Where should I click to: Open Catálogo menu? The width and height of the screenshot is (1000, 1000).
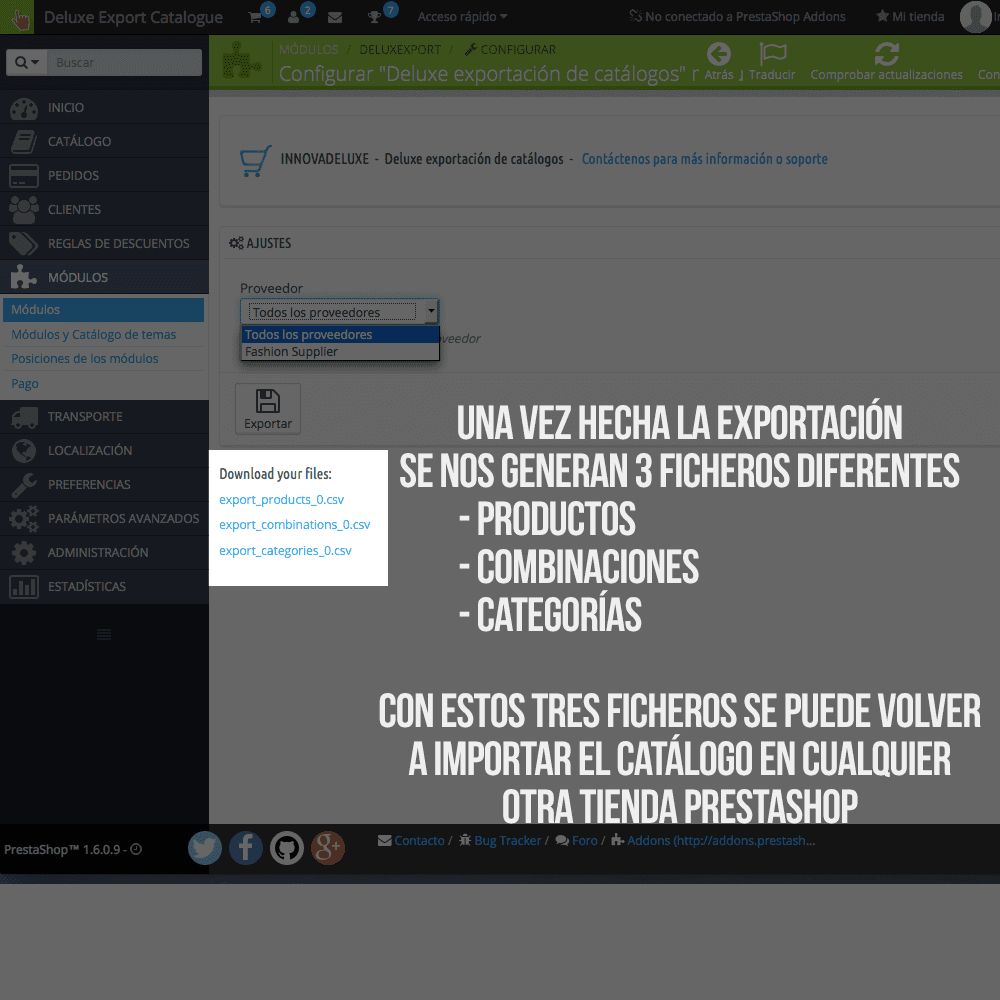[105, 141]
